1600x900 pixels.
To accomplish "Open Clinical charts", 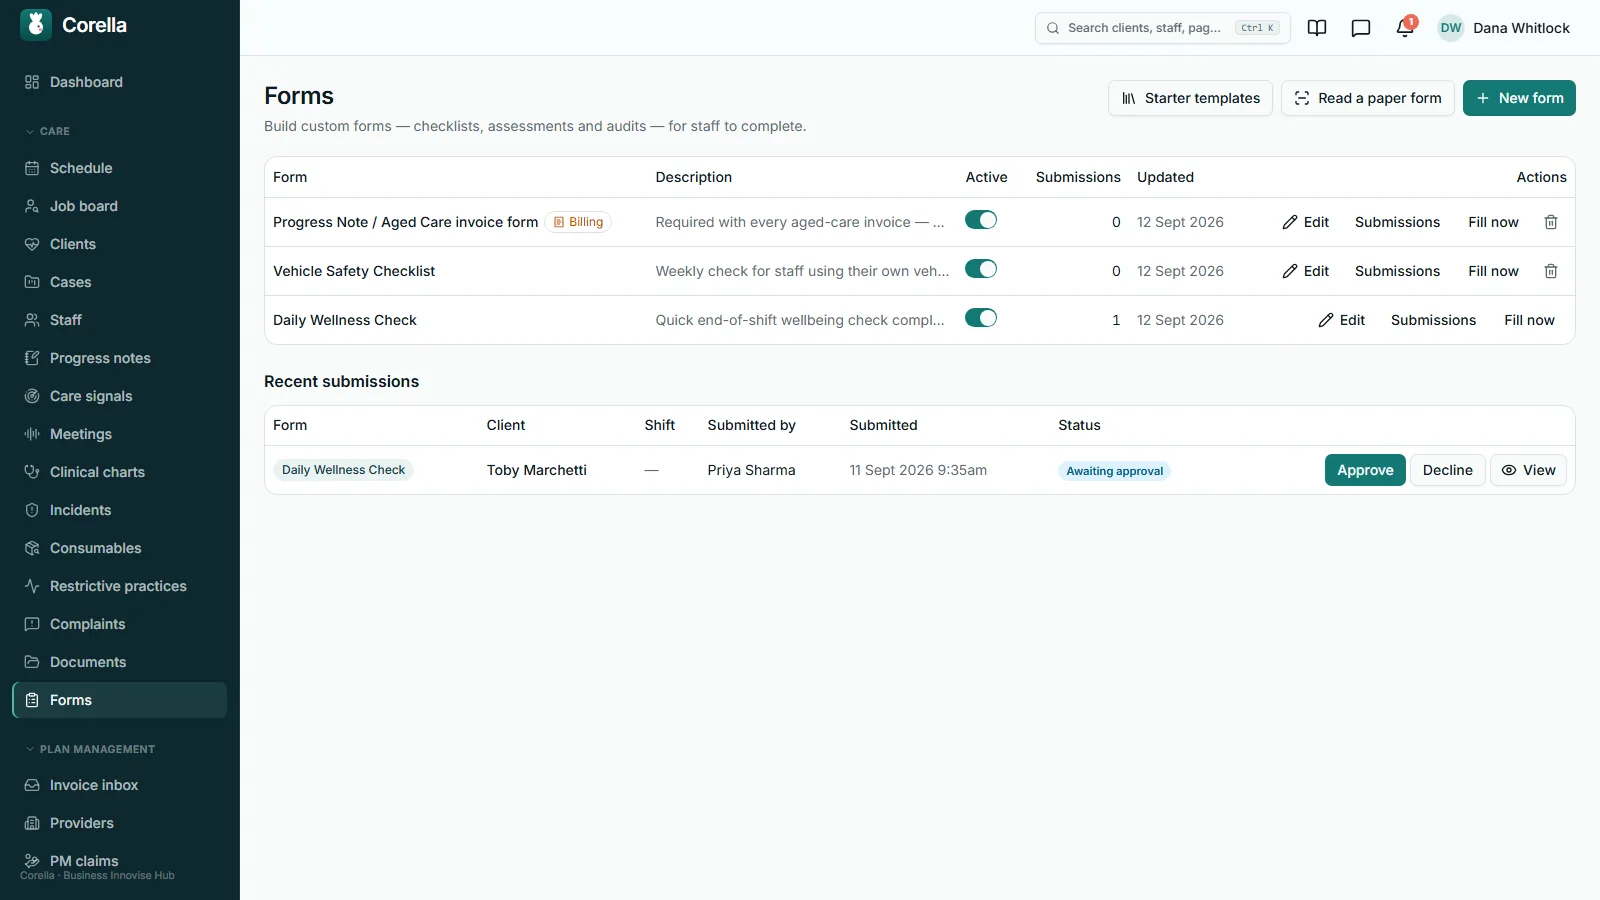I will 120,472.
